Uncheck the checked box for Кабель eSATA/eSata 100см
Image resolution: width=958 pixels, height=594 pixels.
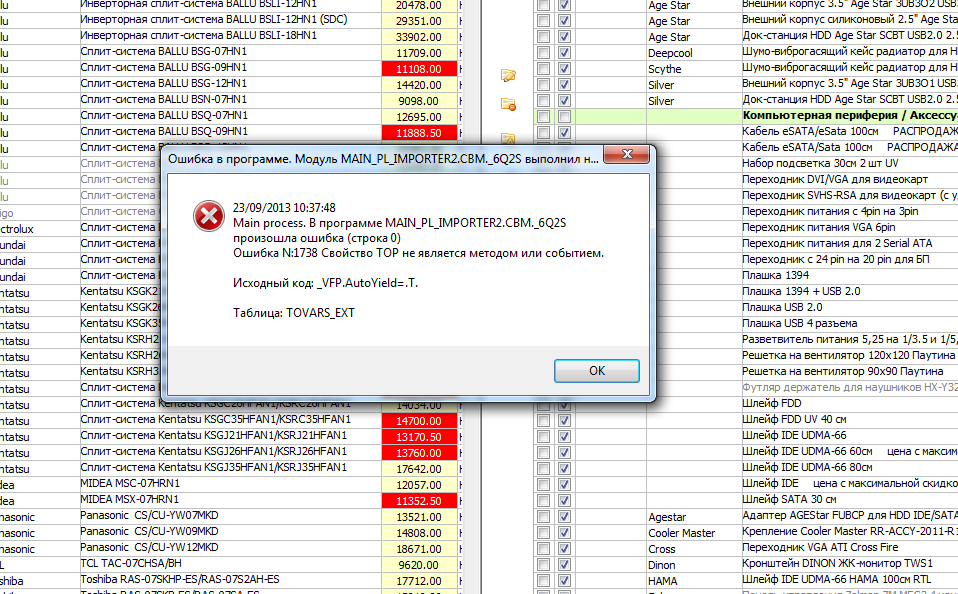(x=565, y=132)
